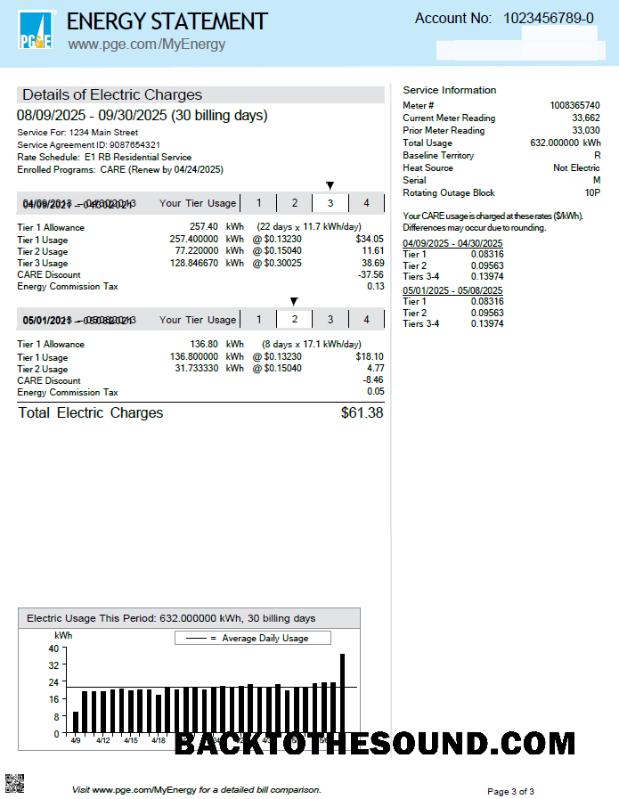Click the CARE Discount amount -8.46
Viewport: 619px width, 799px height.
click(373, 380)
